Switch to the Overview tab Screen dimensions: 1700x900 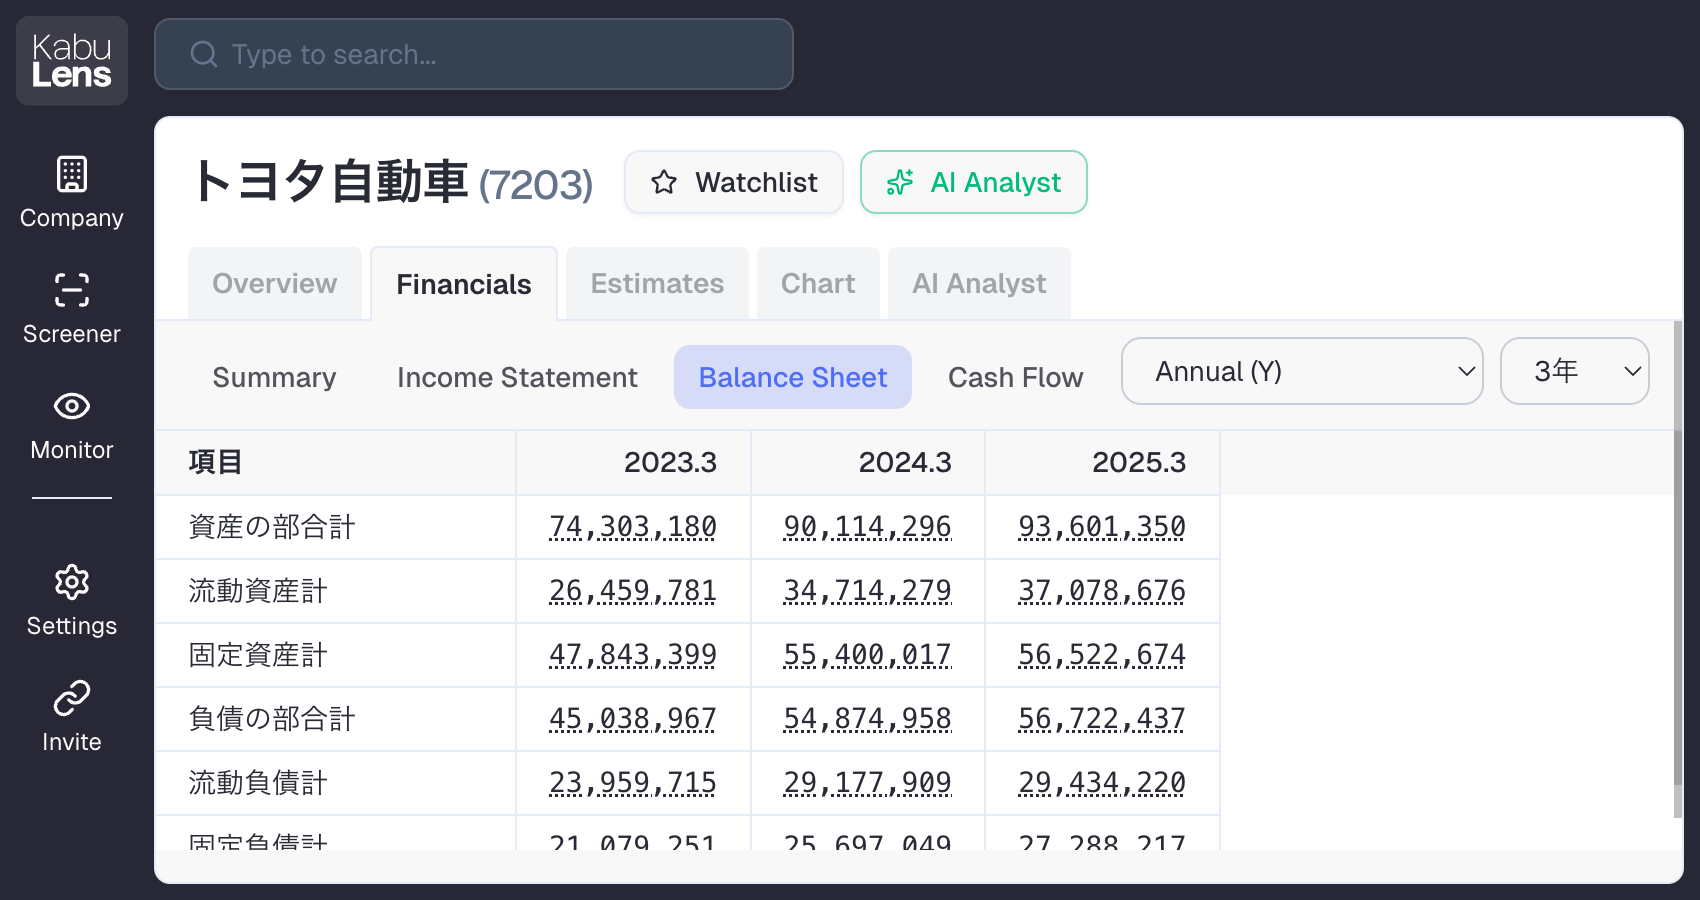pyautogui.click(x=275, y=284)
